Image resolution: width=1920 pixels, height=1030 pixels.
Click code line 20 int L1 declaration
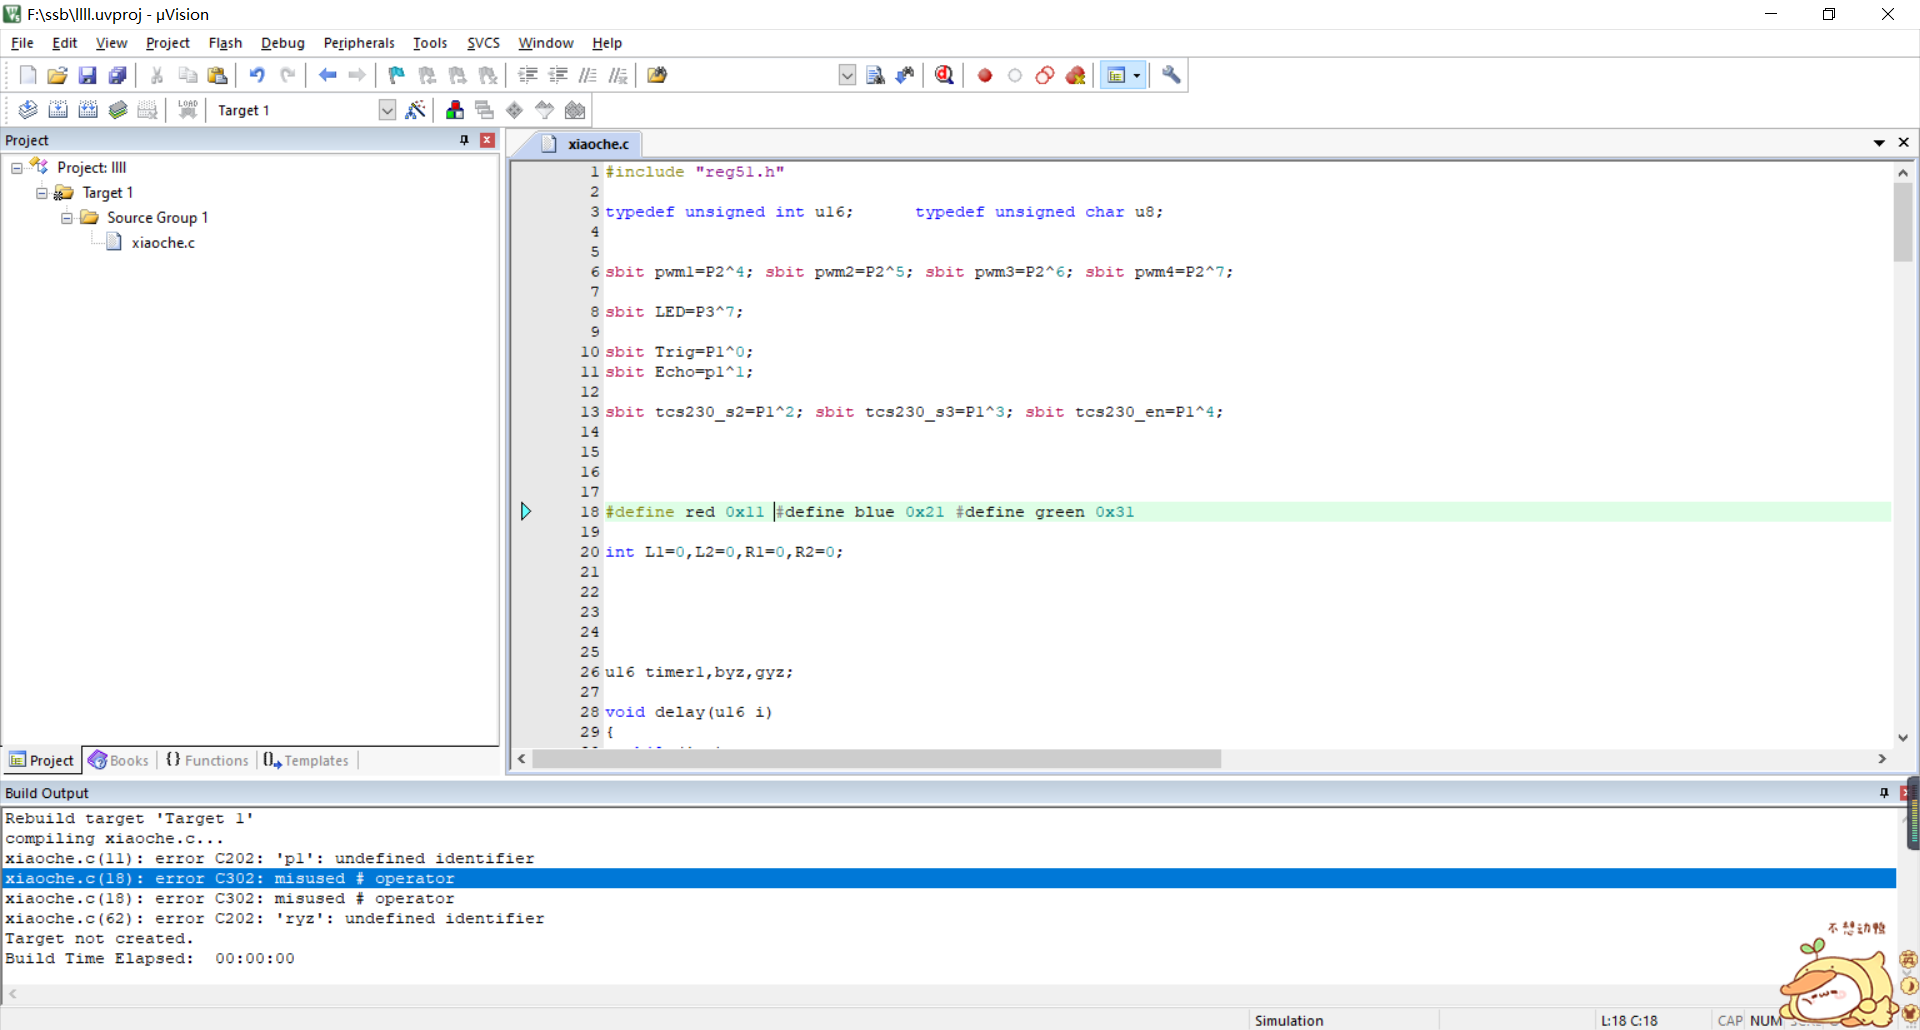(724, 552)
